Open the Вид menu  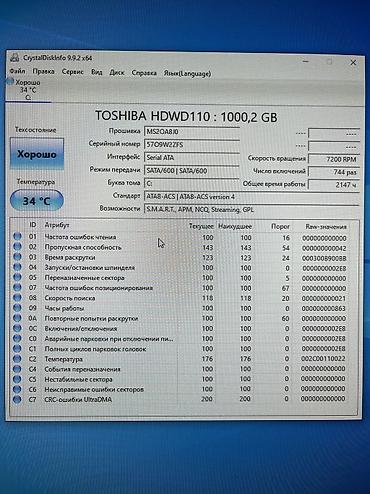click(97, 72)
